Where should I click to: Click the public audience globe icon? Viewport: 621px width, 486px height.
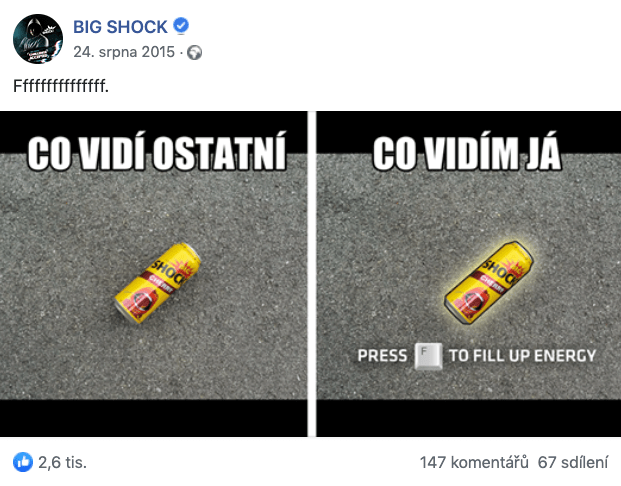[x=194, y=53]
